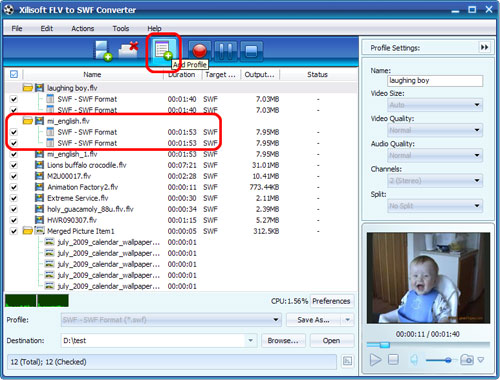Click the Browse... button
The width and height of the screenshot is (500, 380).
tap(283, 341)
